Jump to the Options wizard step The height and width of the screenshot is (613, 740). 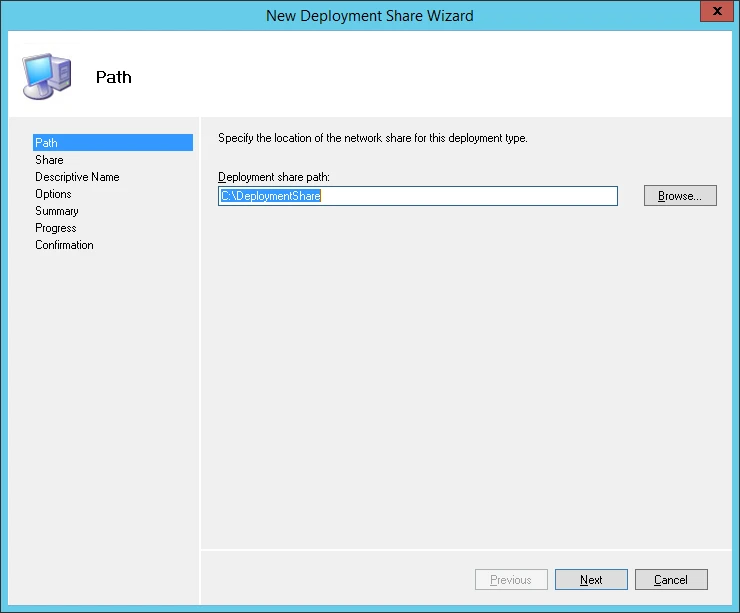53,194
